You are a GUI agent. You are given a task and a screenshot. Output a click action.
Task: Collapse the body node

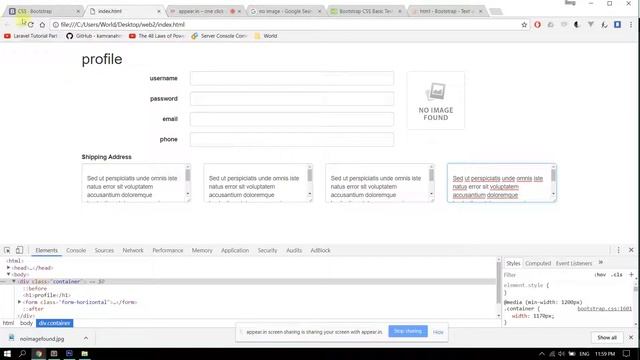pyautogui.click(x=8, y=275)
